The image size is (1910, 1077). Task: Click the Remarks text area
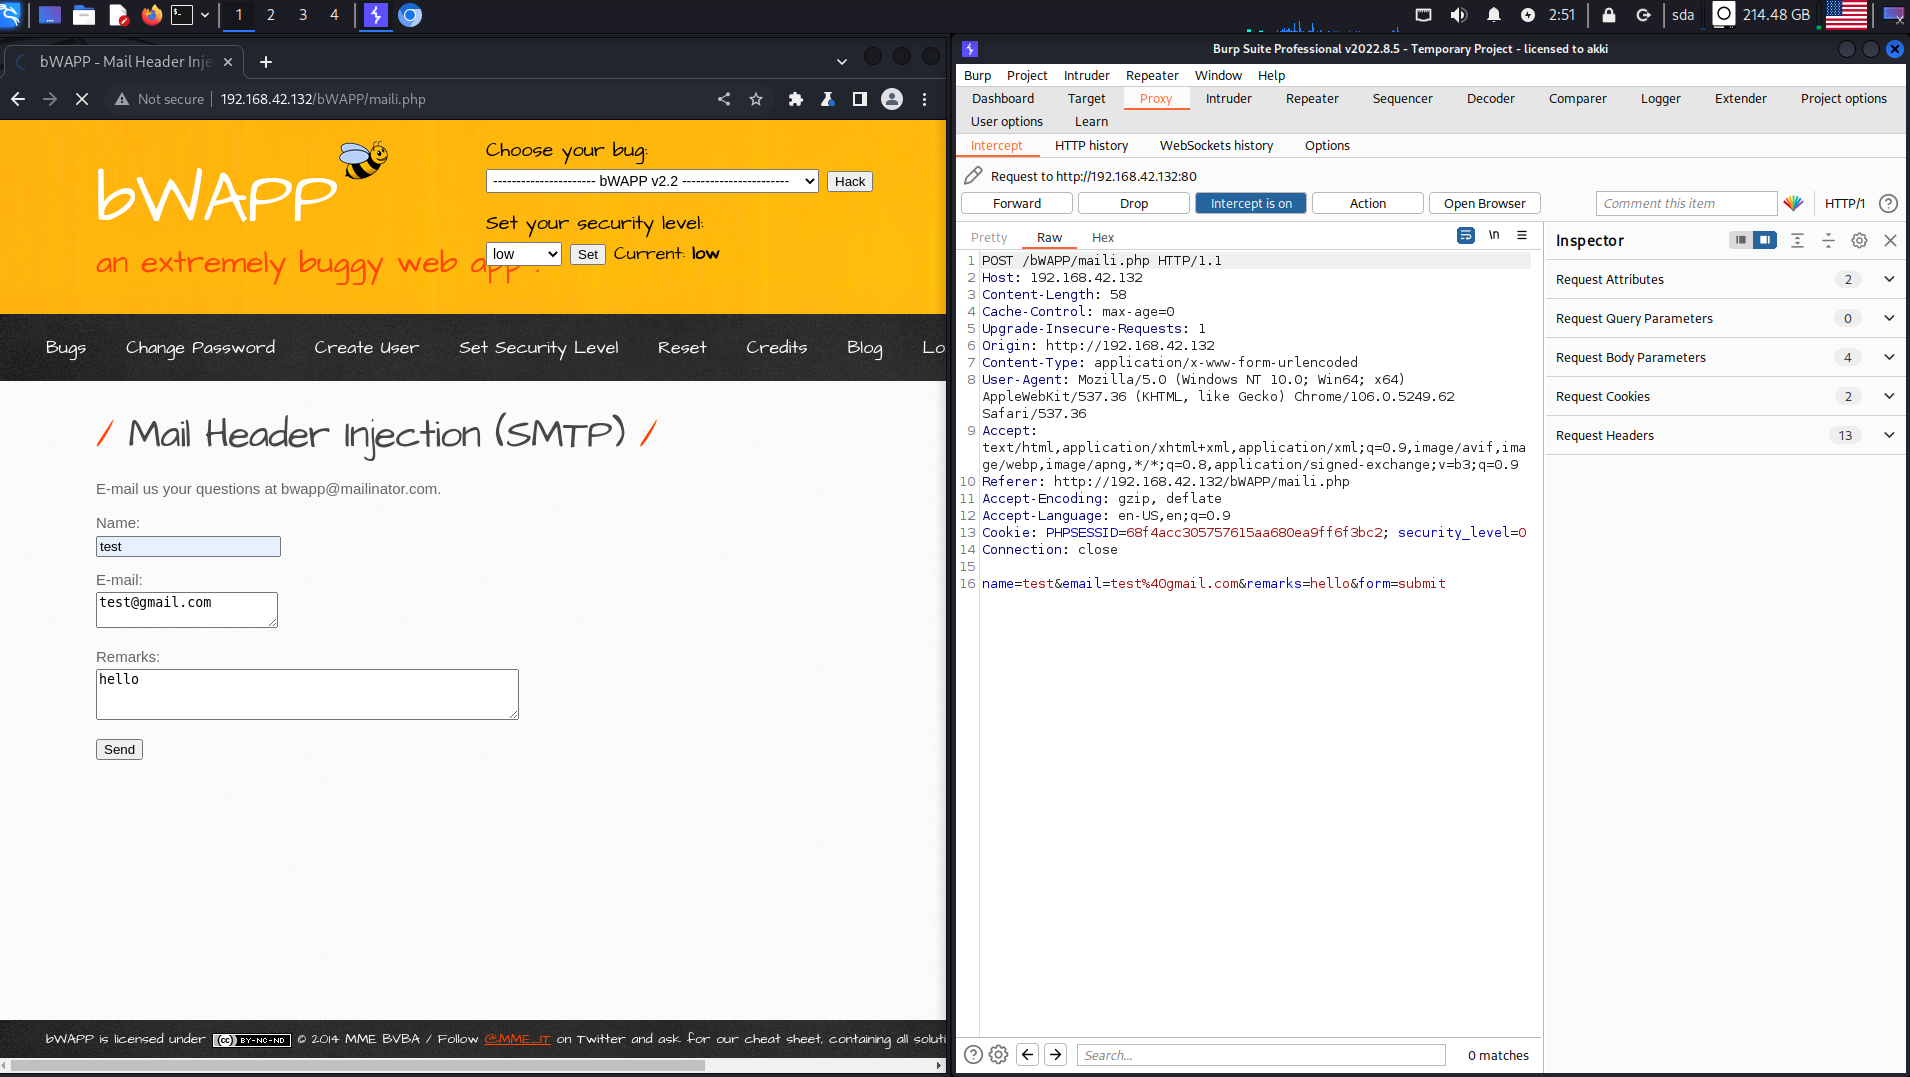[x=307, y=694]
